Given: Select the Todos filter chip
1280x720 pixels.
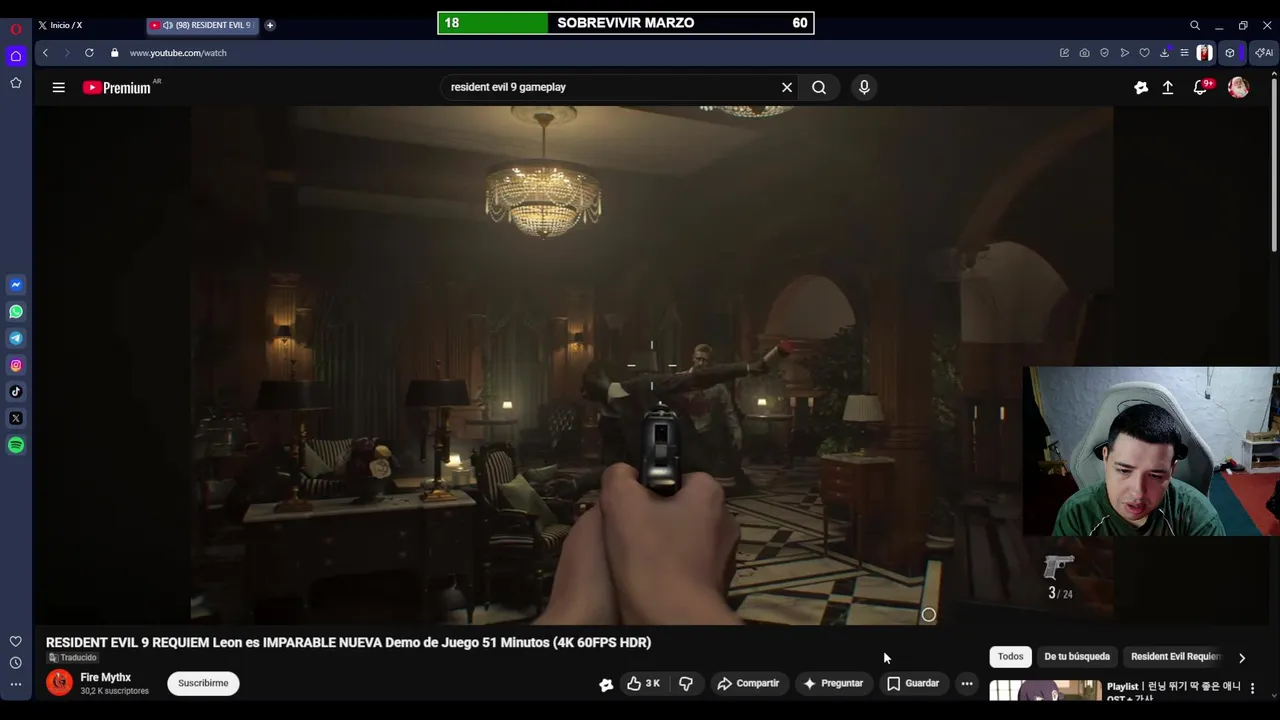Looking at the screenshot, I should (x=1010, y=657).
